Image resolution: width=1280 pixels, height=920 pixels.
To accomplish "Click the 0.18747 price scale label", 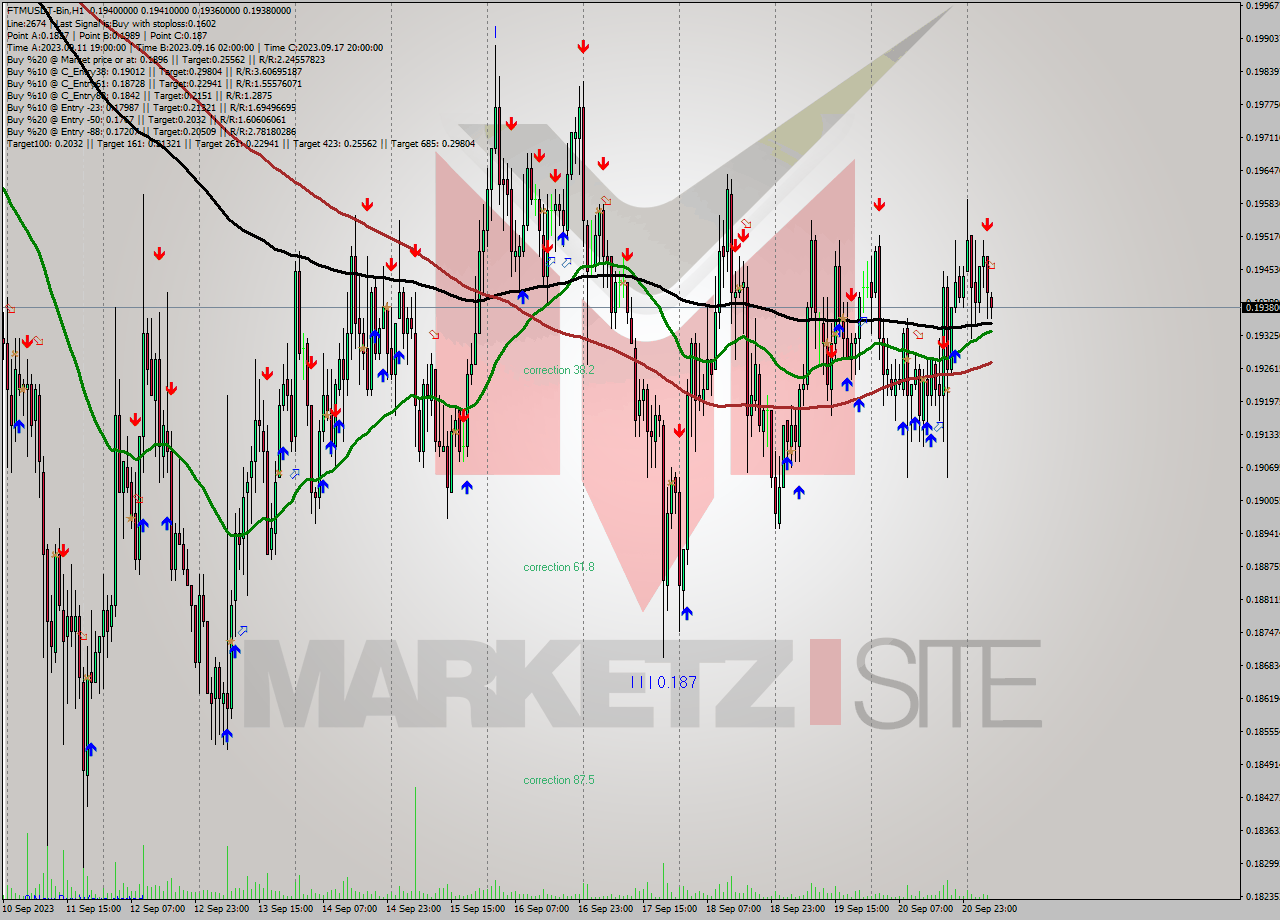I will click(1261, 632).
